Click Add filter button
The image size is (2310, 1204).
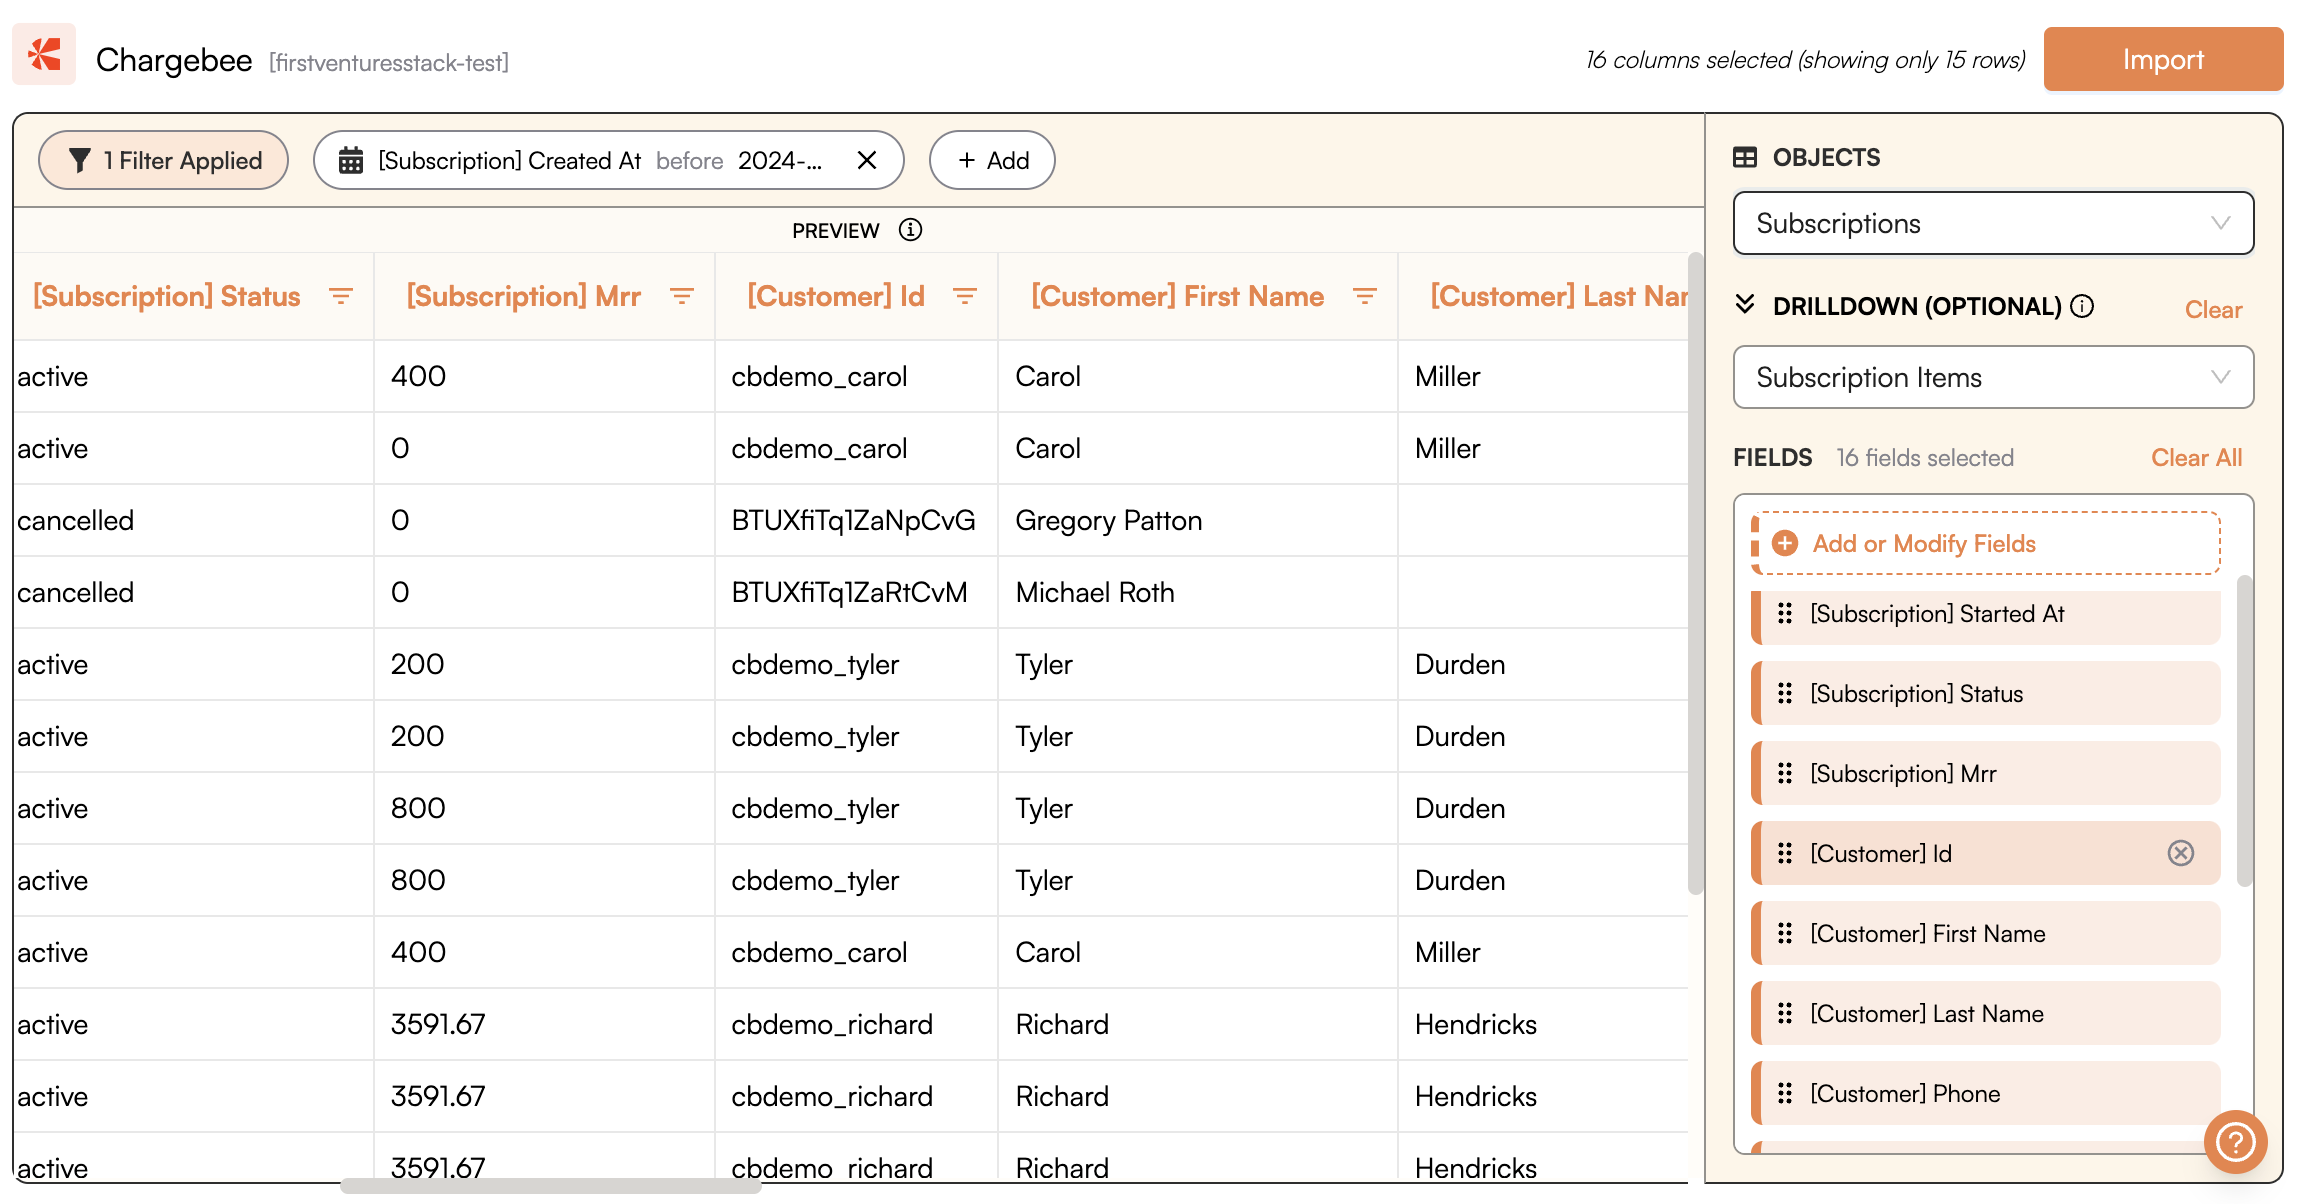(992, 160)
